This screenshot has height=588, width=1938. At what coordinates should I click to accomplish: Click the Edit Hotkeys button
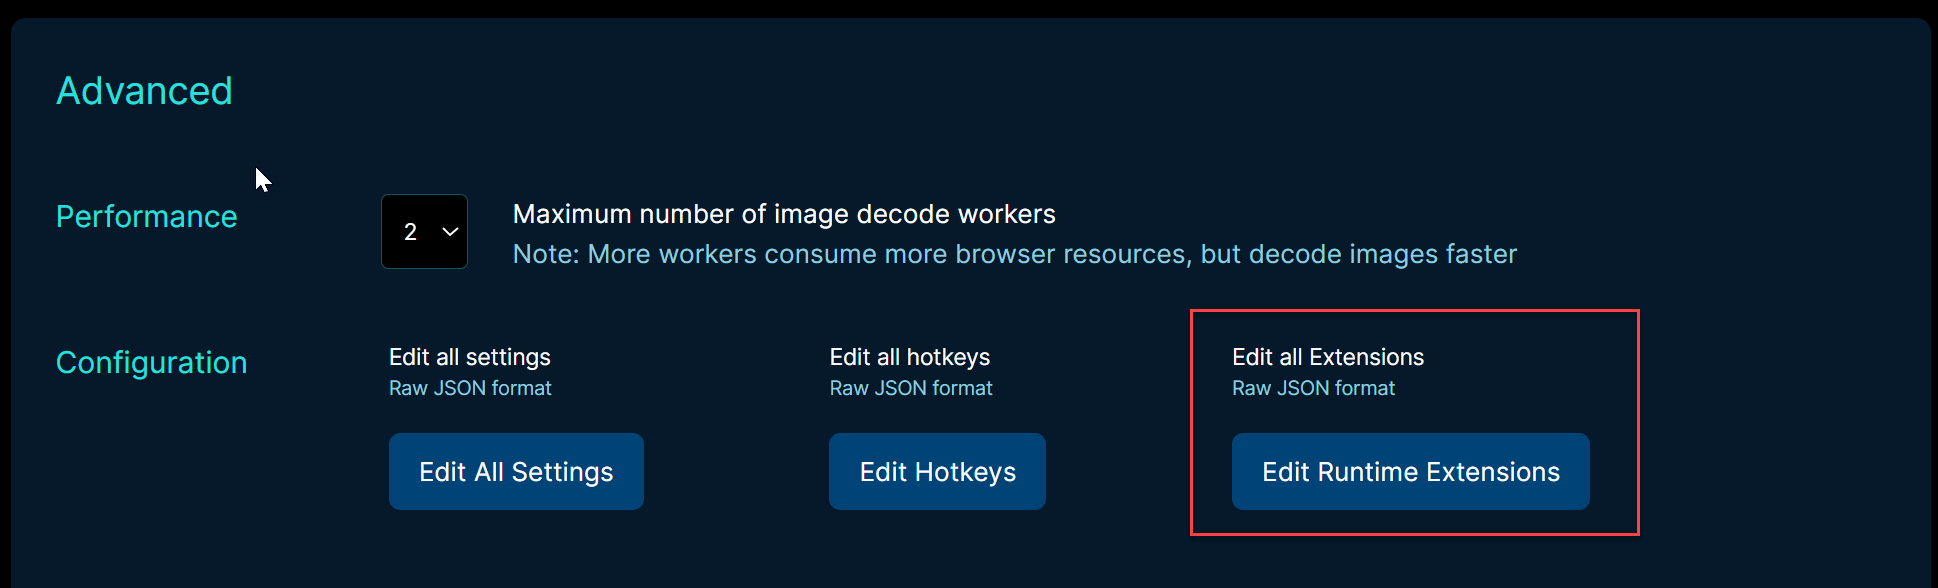(937, 471)
